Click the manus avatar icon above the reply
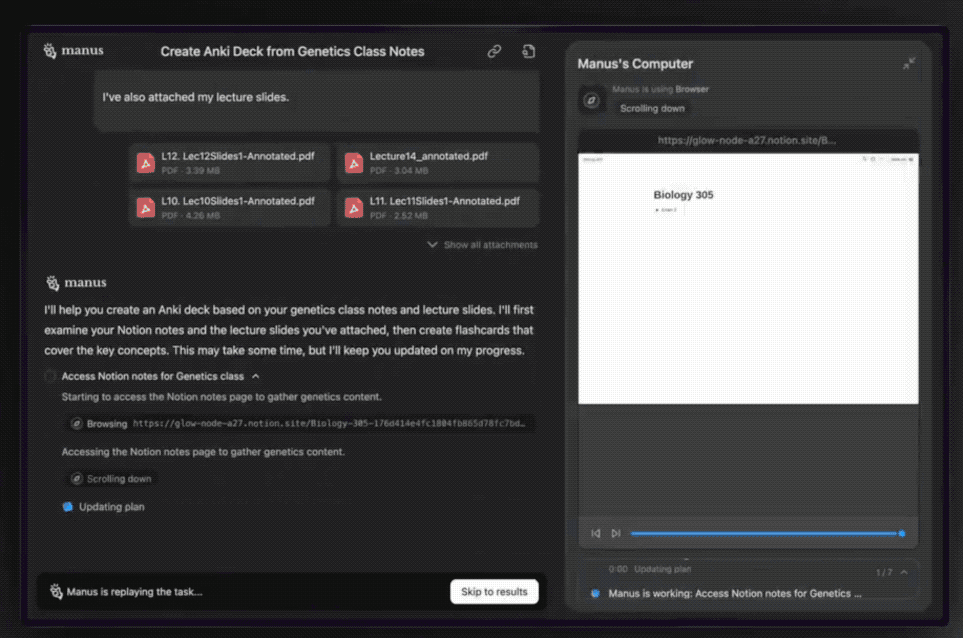Viewport: 963px width, 638px height. click(x=53, y=282)
